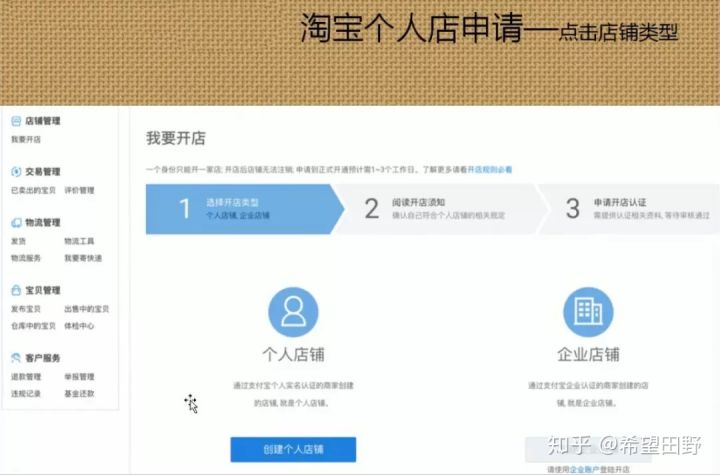720x475 pixels.
Task: Open 违规记录 link
Action: pyautogui.click(x=26, y=393)
